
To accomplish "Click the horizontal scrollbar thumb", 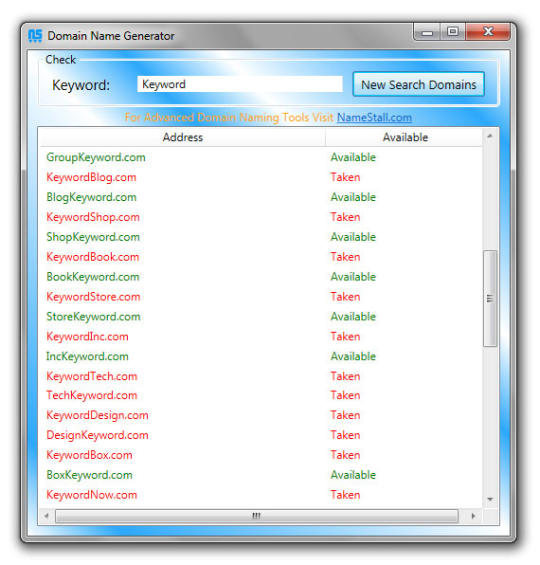I will (256, 516).
